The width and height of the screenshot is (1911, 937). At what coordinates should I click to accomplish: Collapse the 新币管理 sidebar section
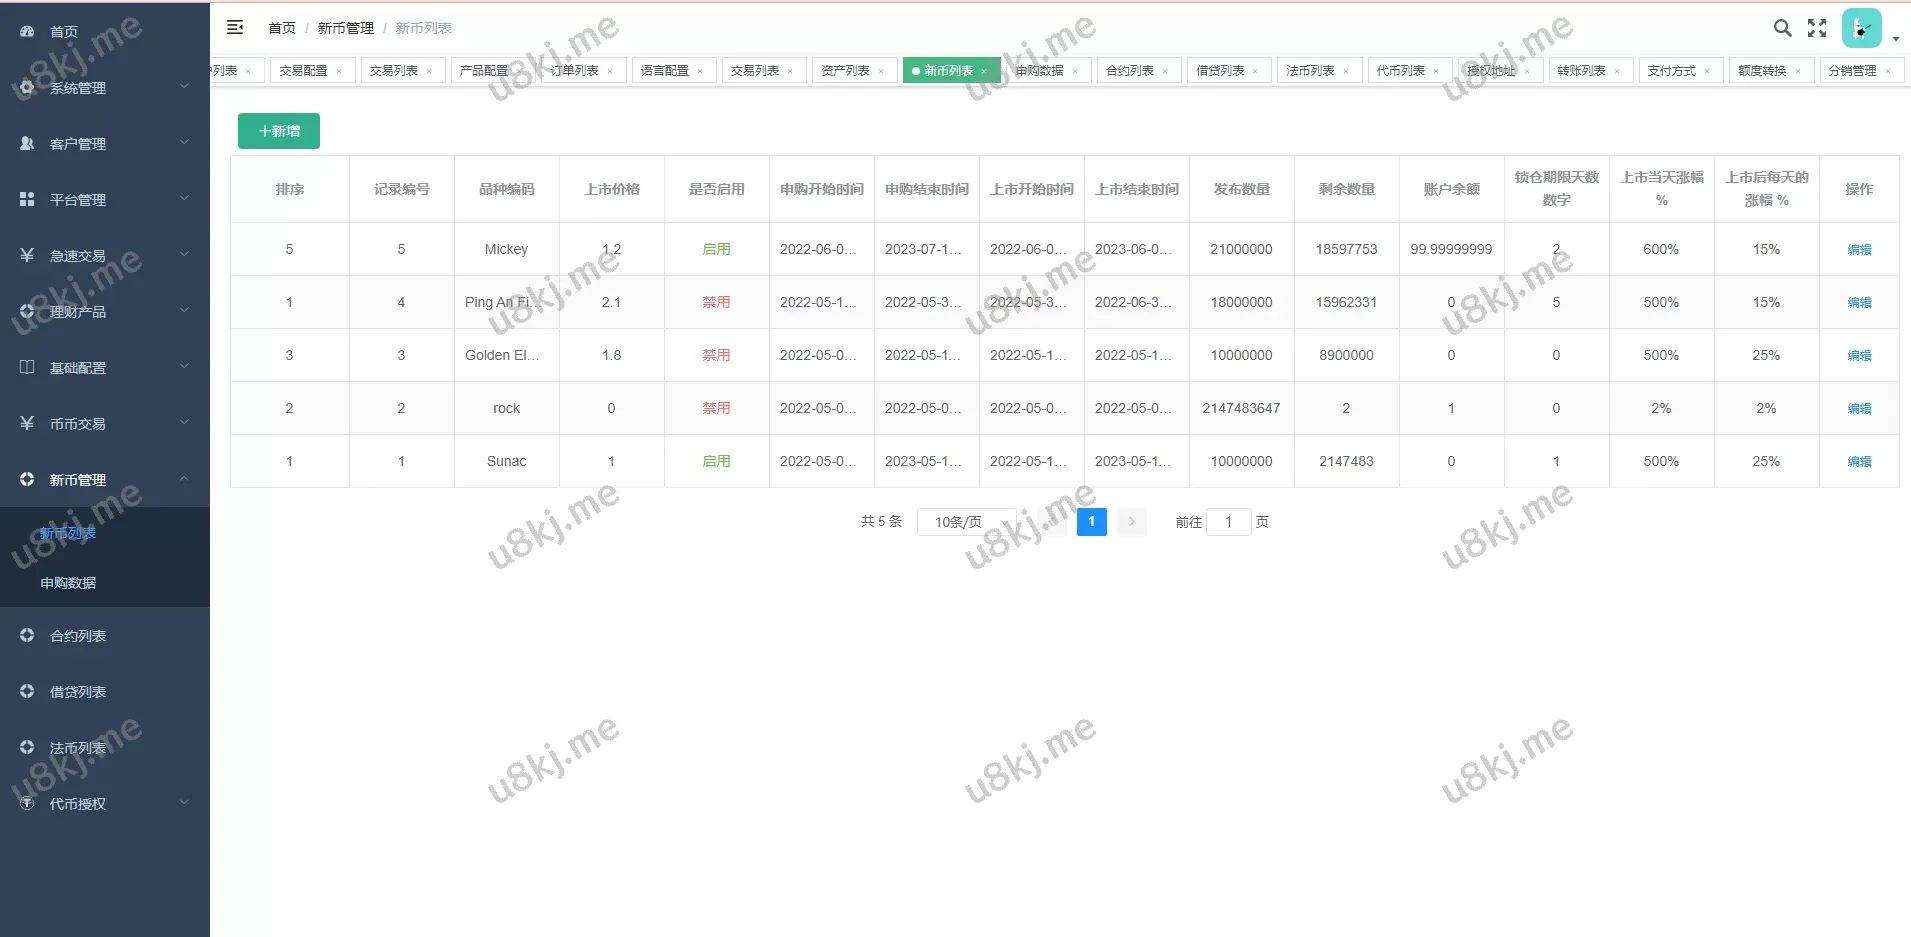[x=184, y=480]
